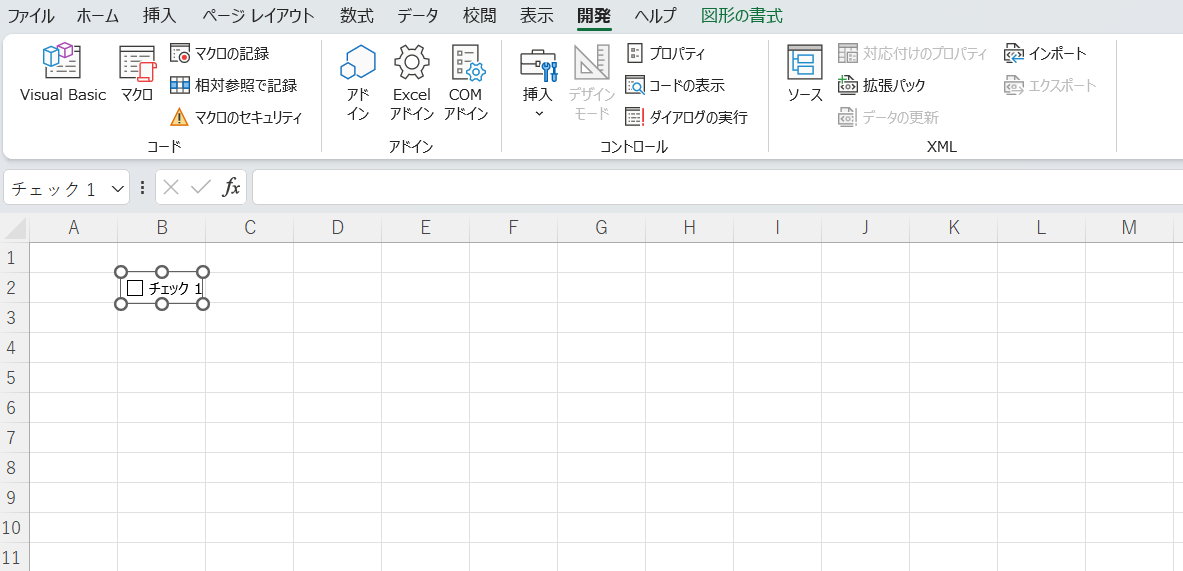Open the マクロ list button
This screenshot has width=1183, height=571.
(137, 73)
